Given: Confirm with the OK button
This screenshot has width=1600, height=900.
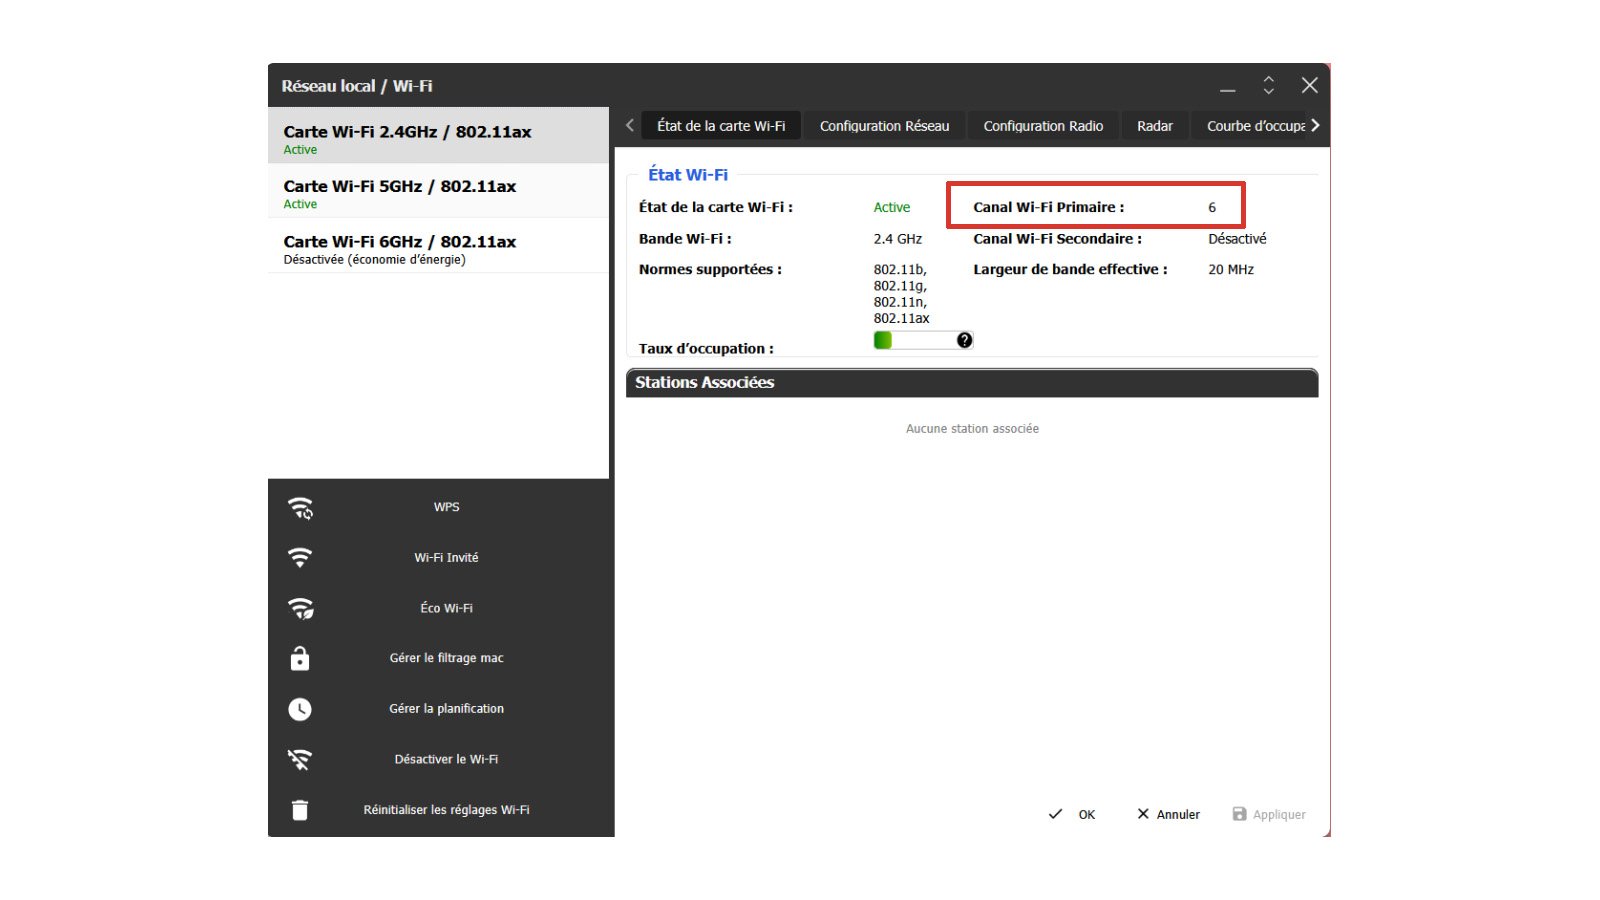Looking at the screenshot, I should (x=1072, y=814).
